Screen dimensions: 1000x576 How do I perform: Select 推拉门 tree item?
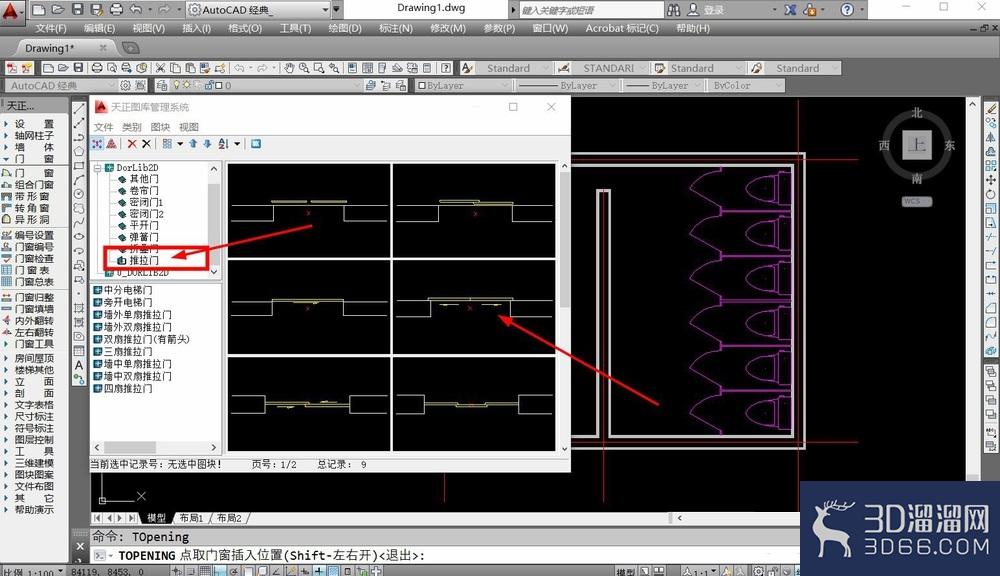coord(144,260)
